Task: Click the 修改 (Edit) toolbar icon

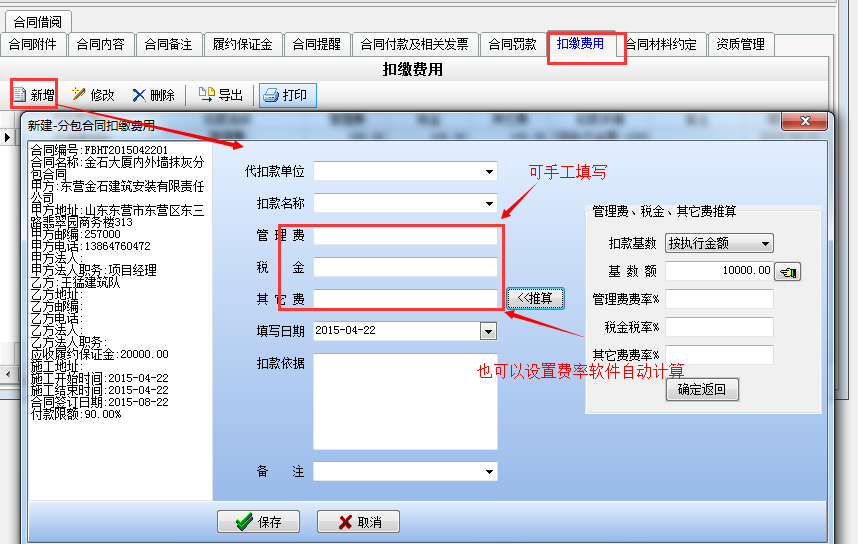Action: point(78,95)
